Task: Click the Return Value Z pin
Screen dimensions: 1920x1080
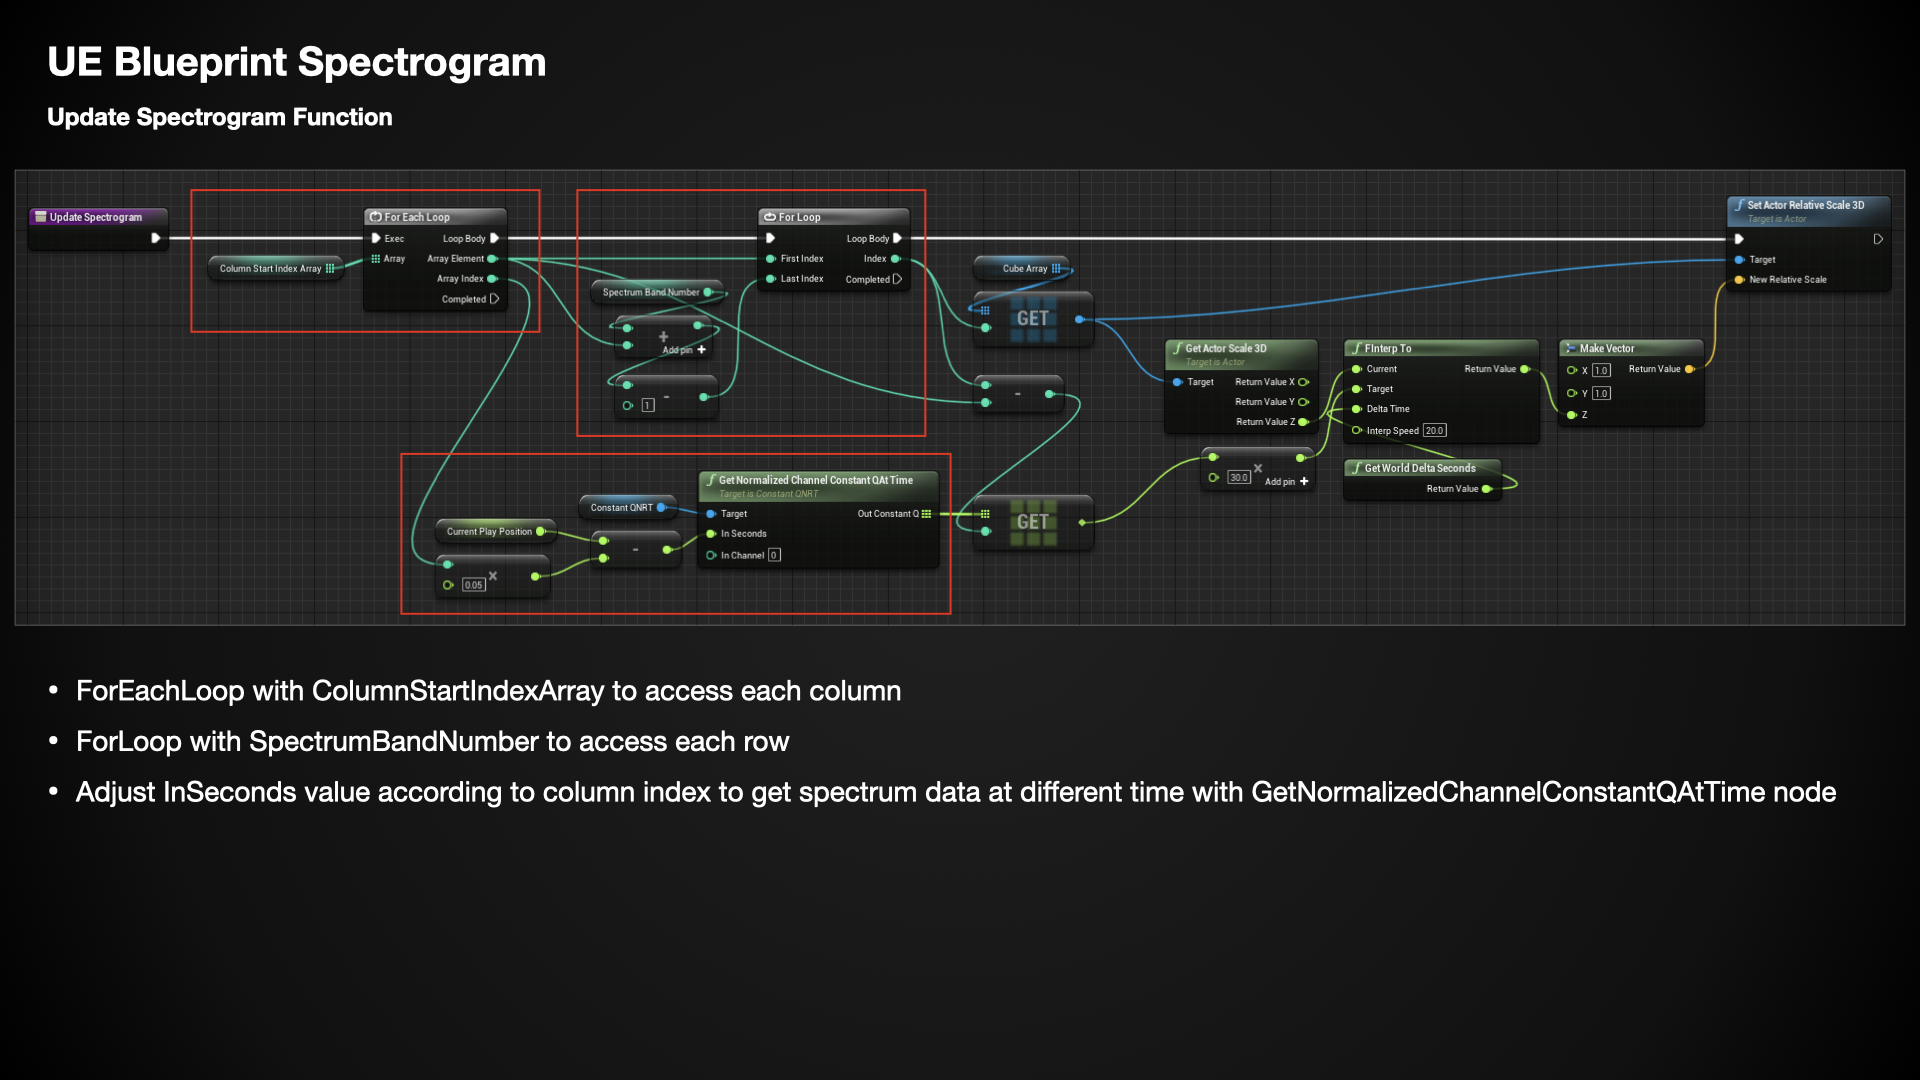Action: pos(1303,422)
